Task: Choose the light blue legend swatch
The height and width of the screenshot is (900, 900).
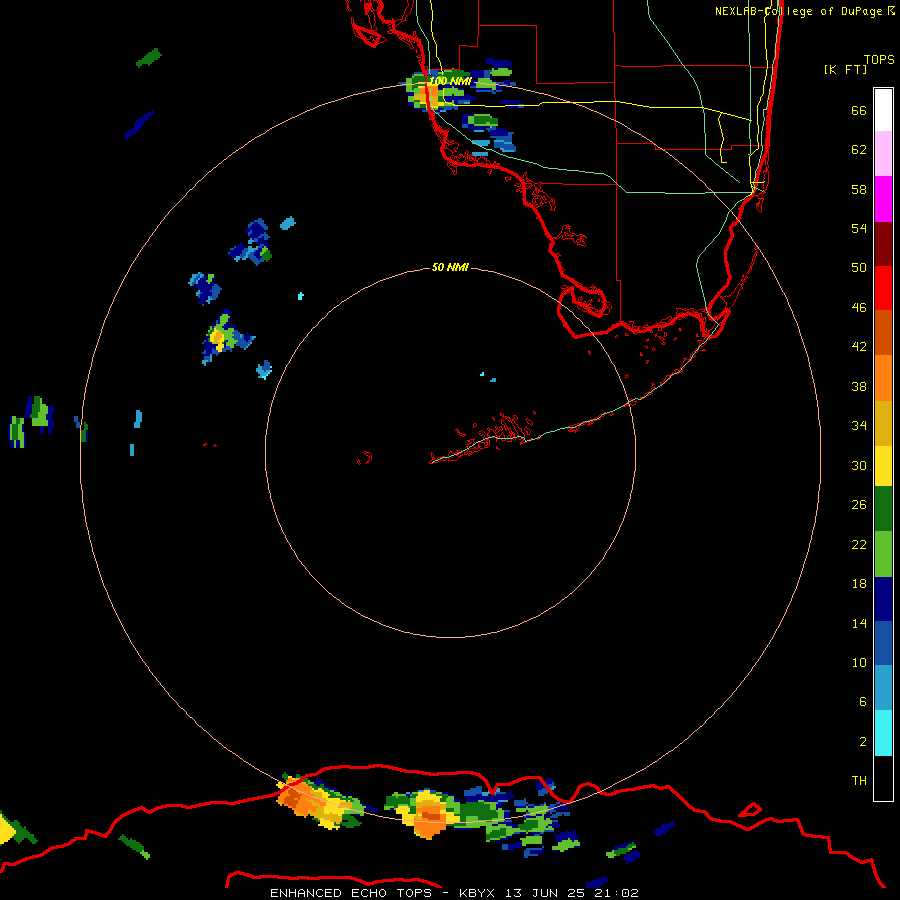Action: tap(883, 688)
